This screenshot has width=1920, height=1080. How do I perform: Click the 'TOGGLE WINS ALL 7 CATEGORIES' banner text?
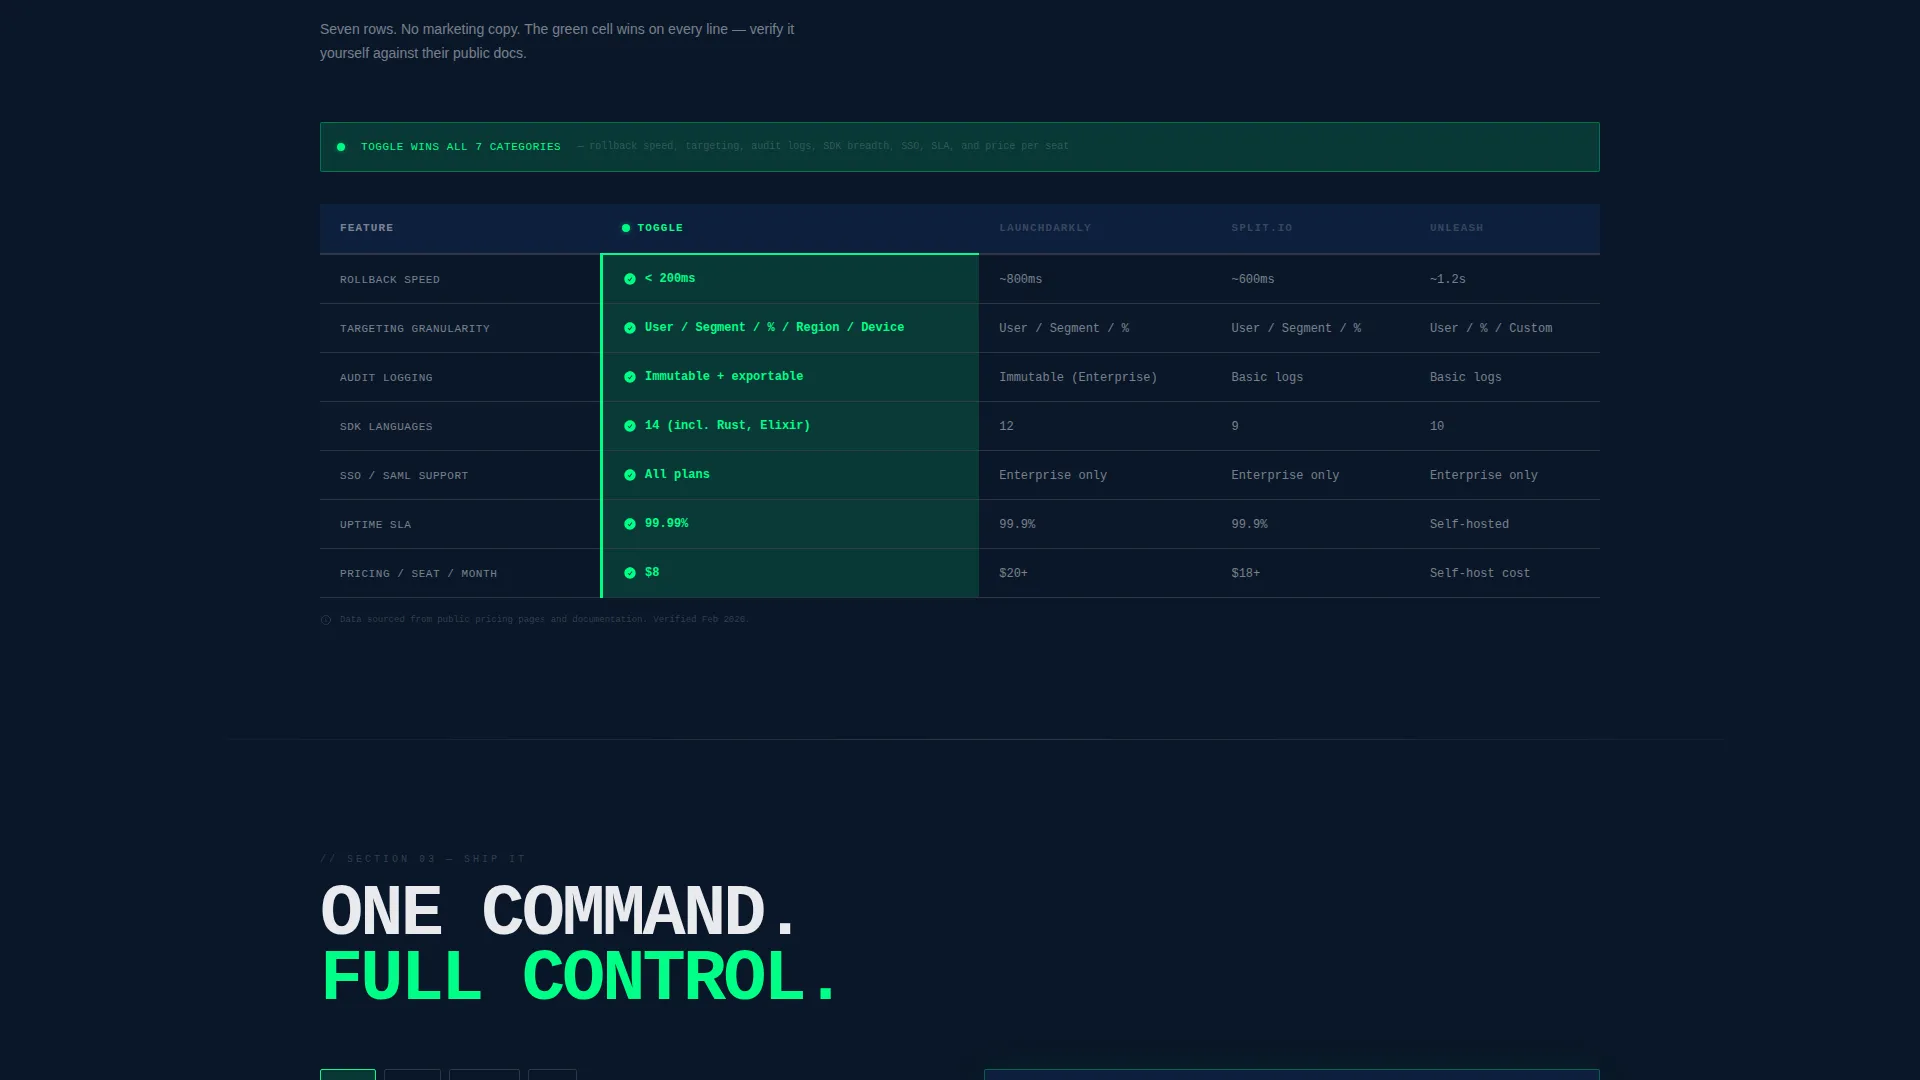(461, 147)
